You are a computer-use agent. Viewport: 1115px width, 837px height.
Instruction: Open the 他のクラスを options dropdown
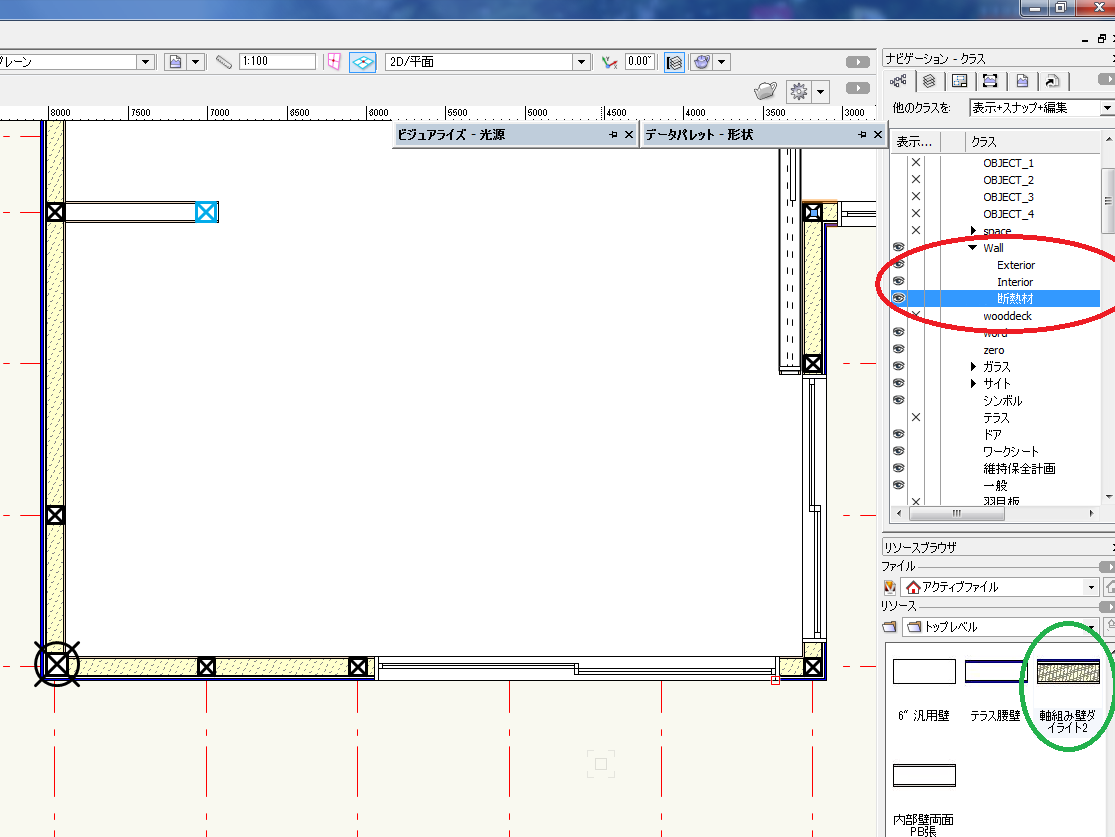(1107, 108)
